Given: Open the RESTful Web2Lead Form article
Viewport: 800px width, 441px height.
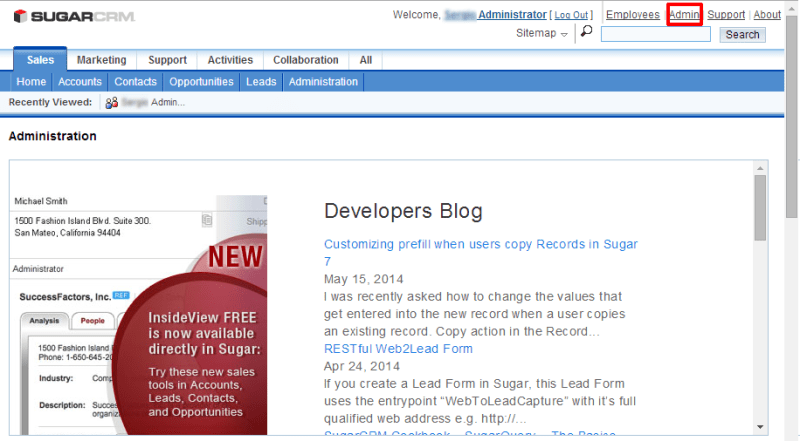Looking at the screenshot, I should point(398,349).
